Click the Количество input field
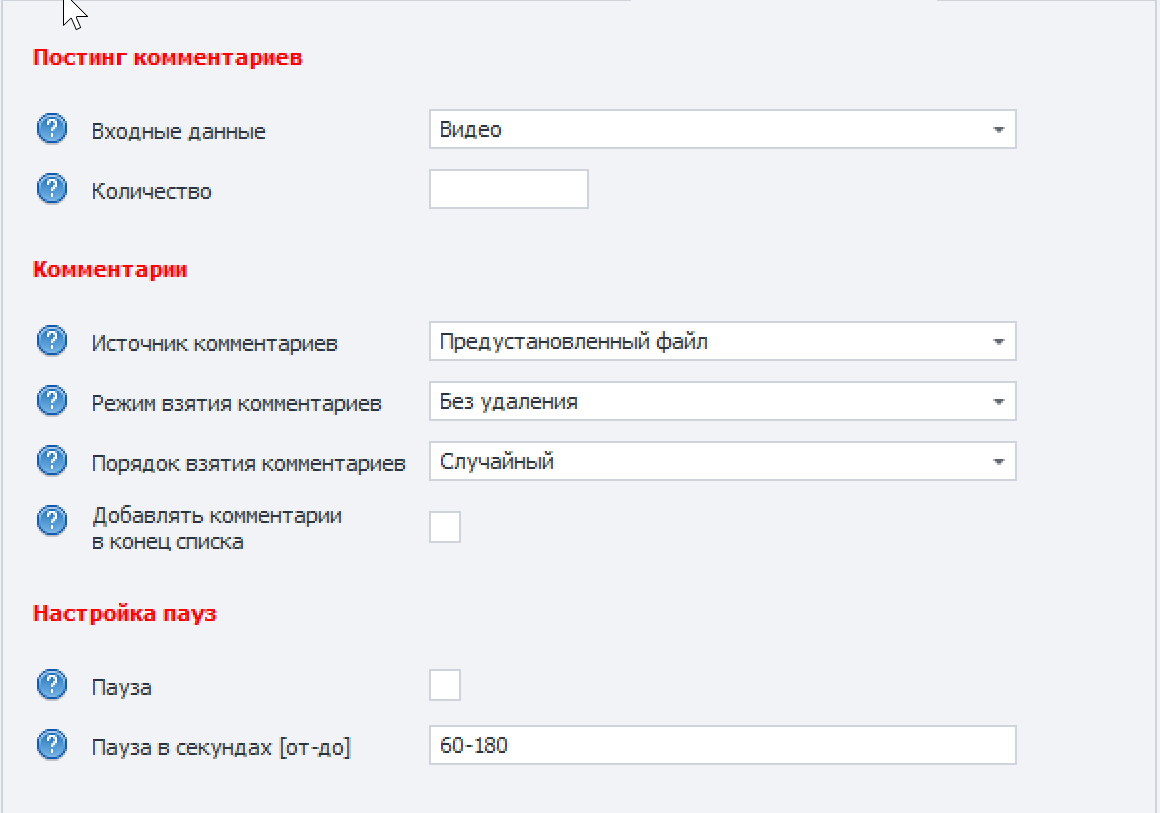Viewport: 1160px width, 813px height. (508, 190)
